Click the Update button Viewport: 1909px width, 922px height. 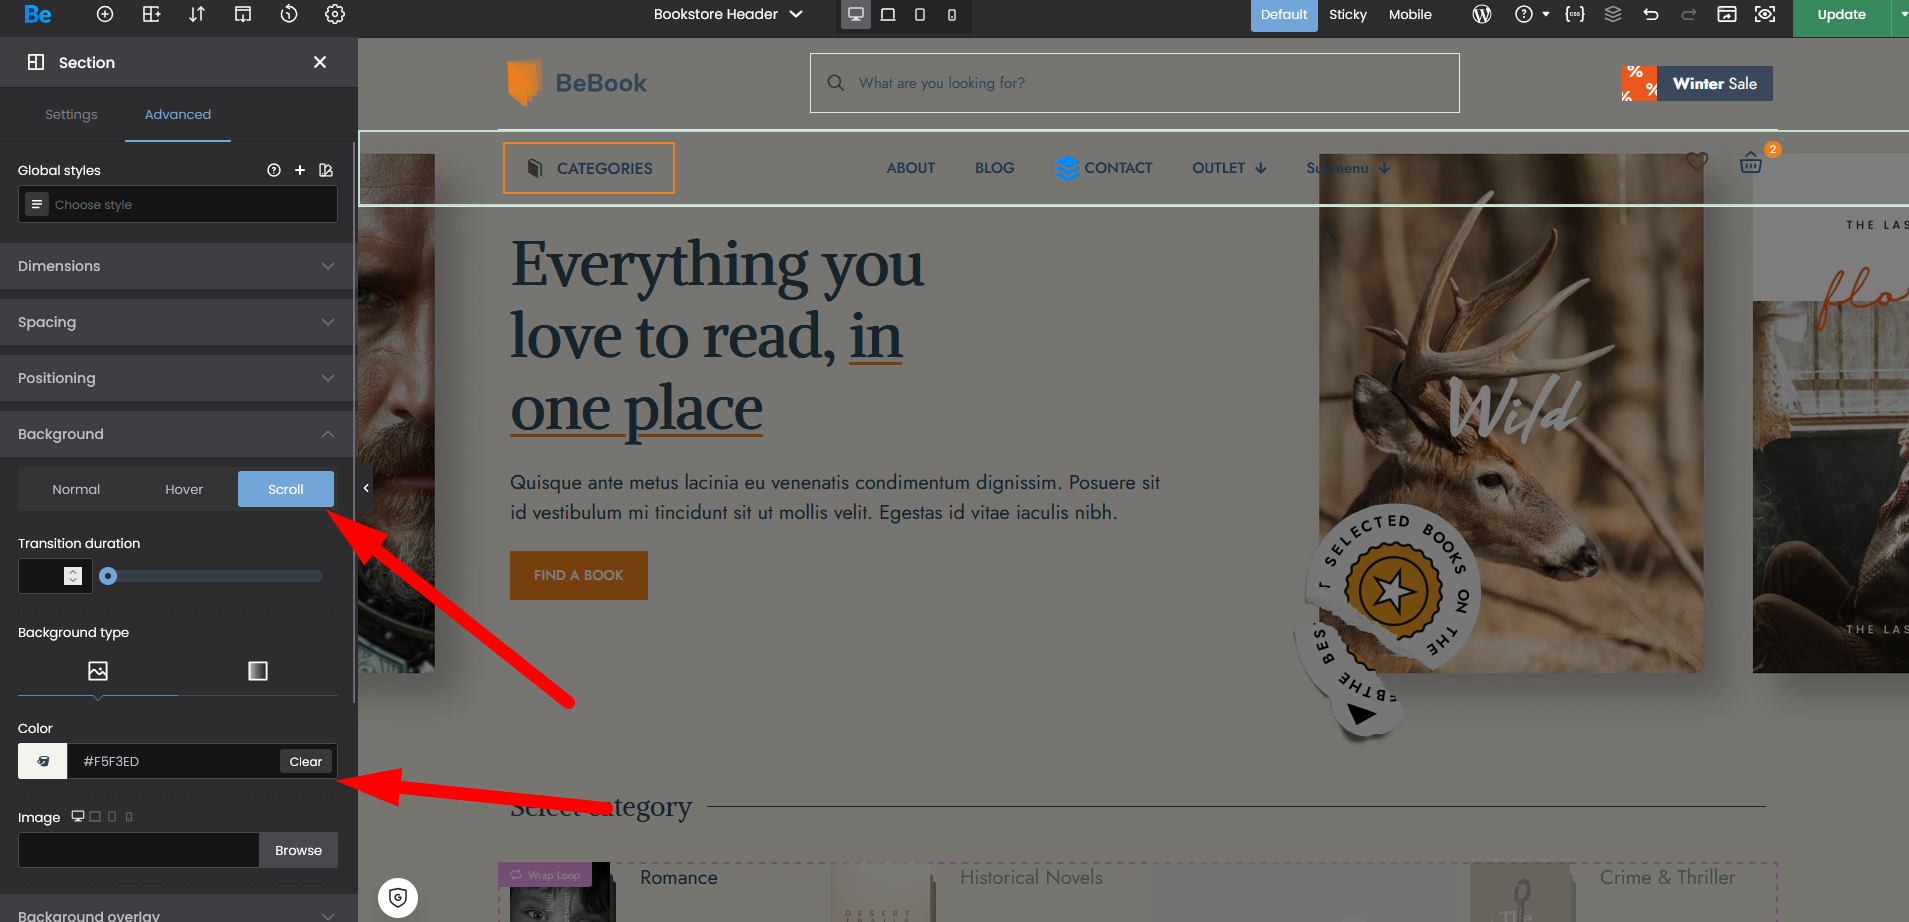coord(1841,14)
